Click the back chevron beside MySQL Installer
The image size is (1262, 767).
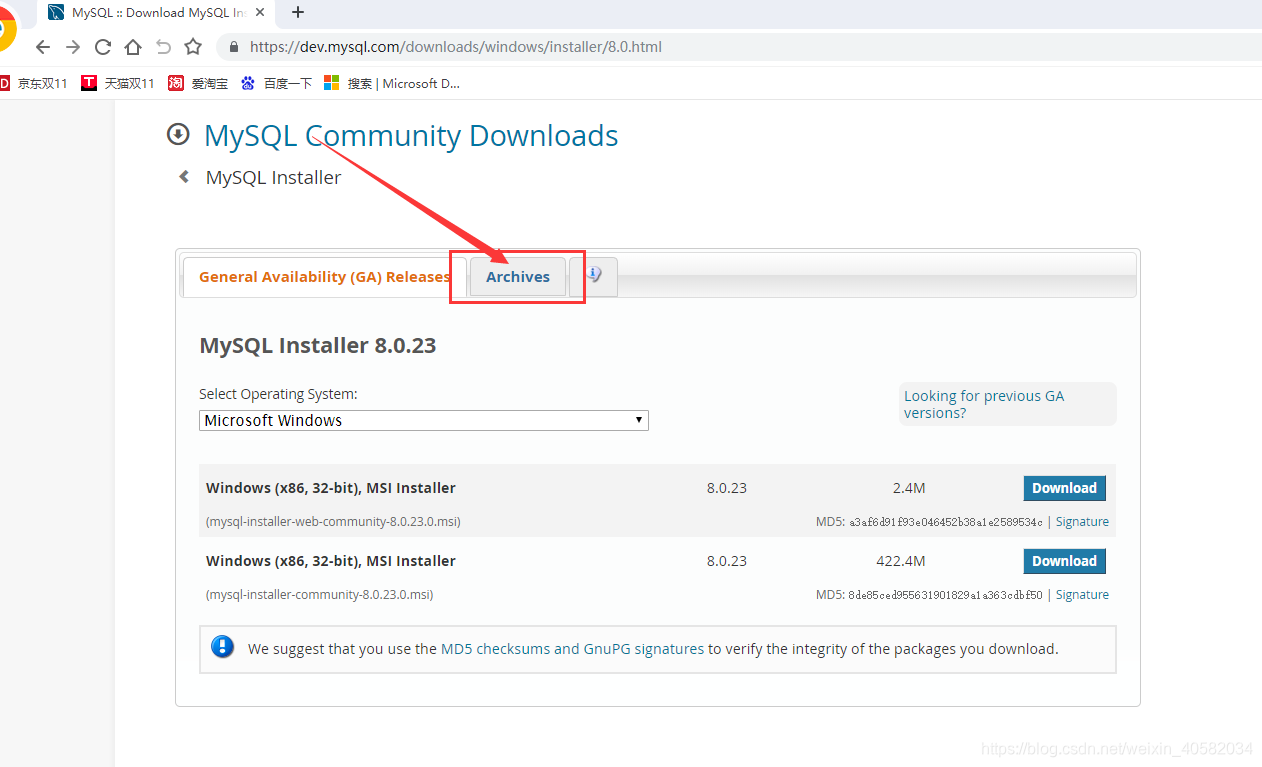[184, 177]
